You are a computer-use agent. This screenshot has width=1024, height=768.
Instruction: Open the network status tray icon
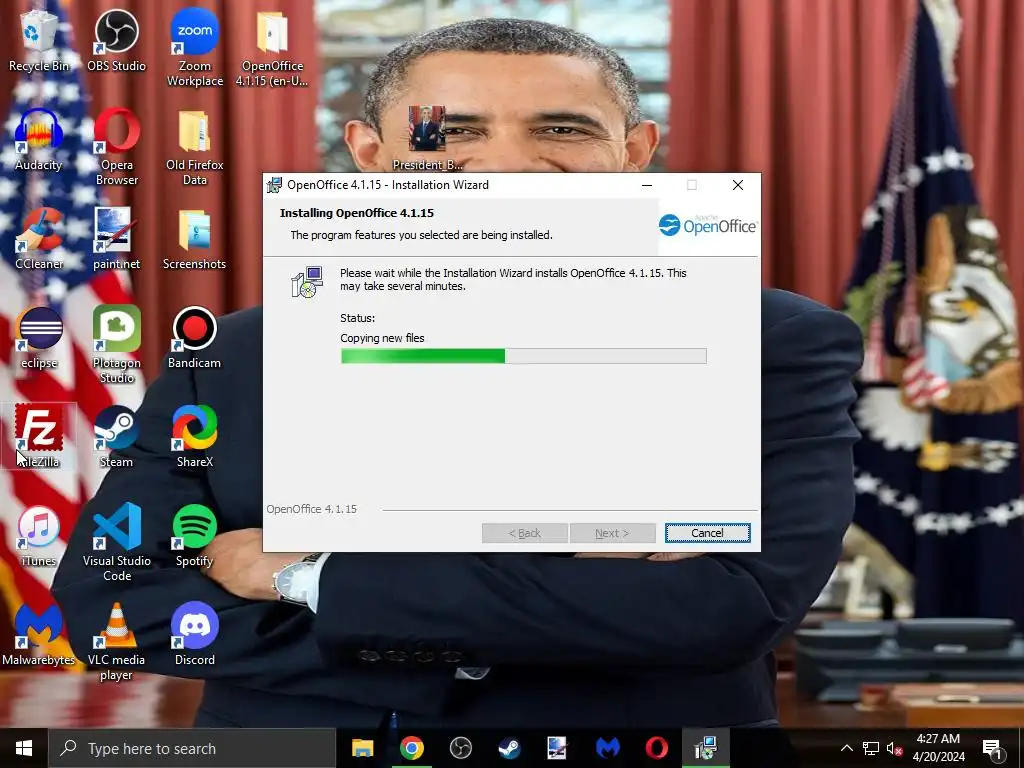pos(871,748)
